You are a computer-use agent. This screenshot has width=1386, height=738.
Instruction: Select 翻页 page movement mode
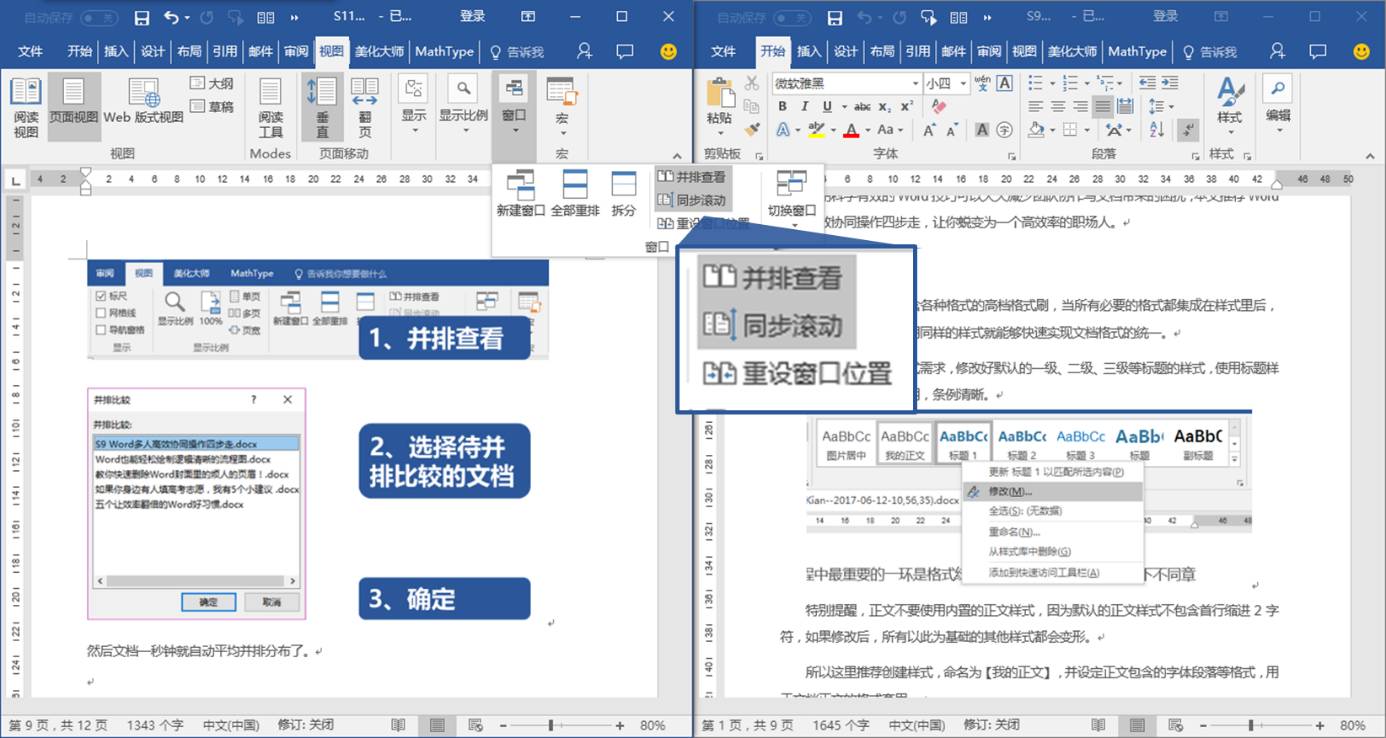366,108
